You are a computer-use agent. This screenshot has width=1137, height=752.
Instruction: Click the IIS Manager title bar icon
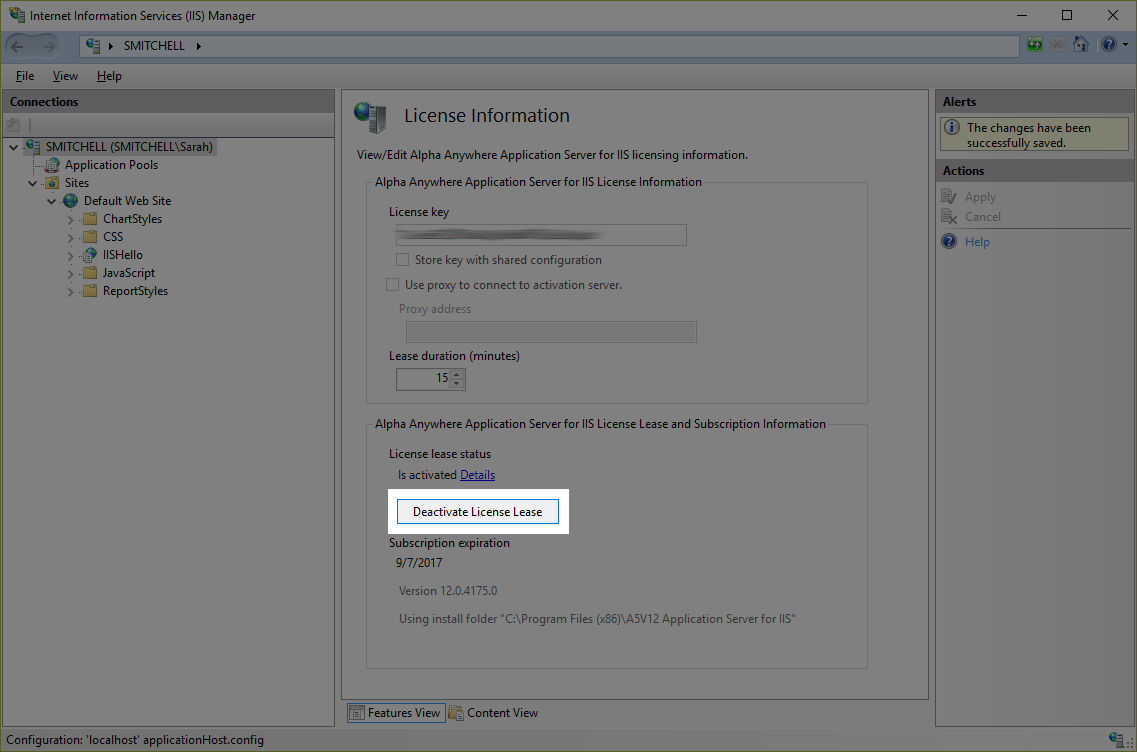(17, 15)
